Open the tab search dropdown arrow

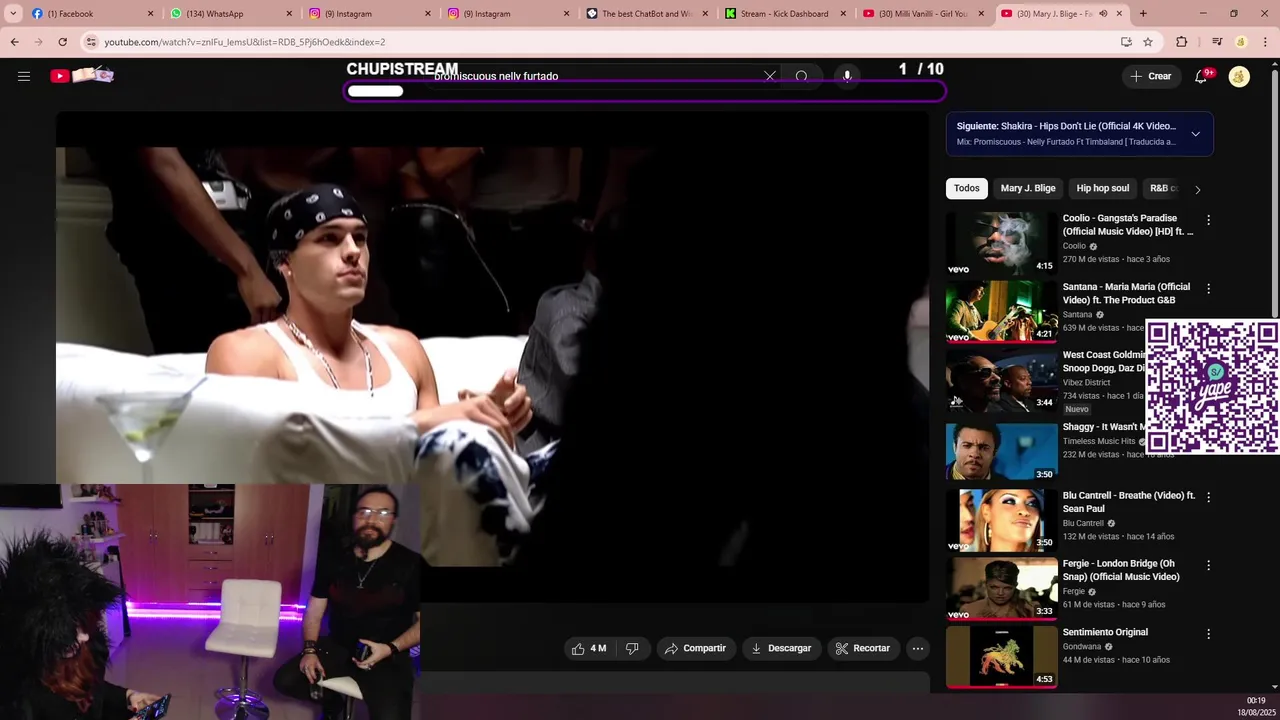pos(13,14)
